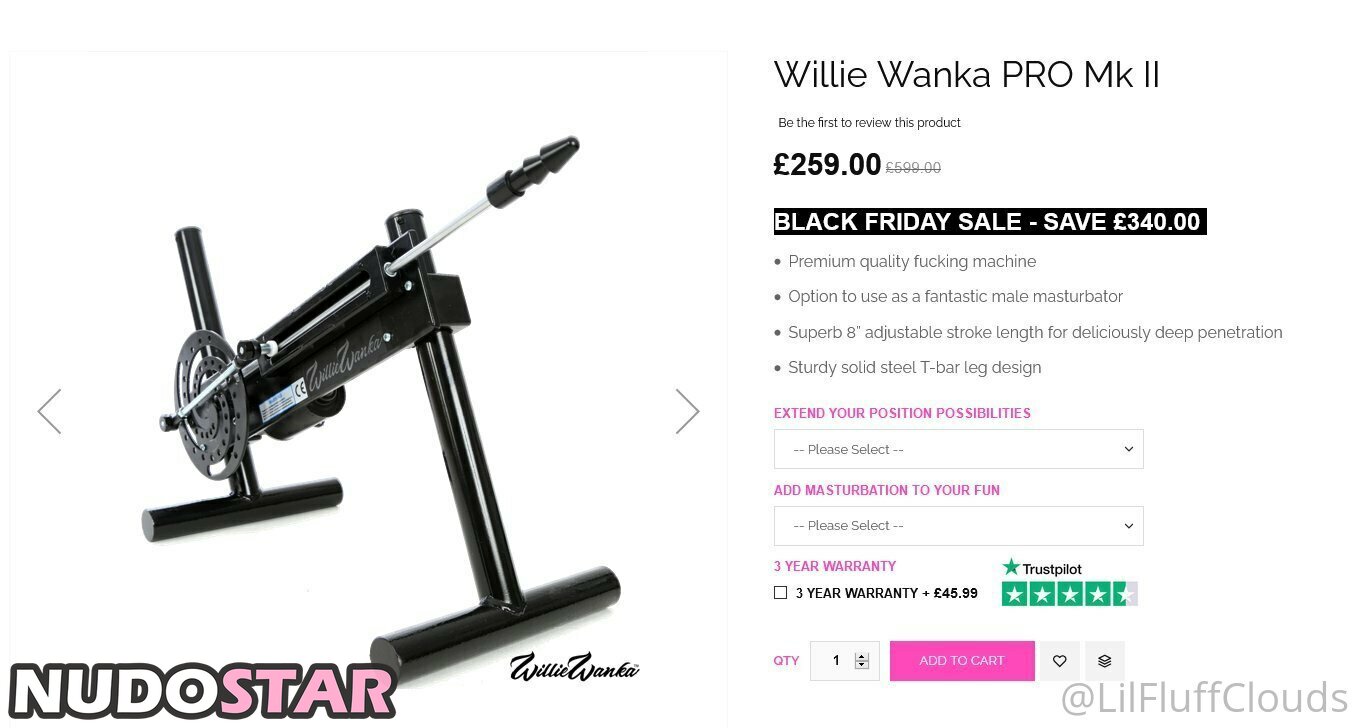
Task: Open the Extend Your Position Possibilities dropdown
Action: pos(958,449)
